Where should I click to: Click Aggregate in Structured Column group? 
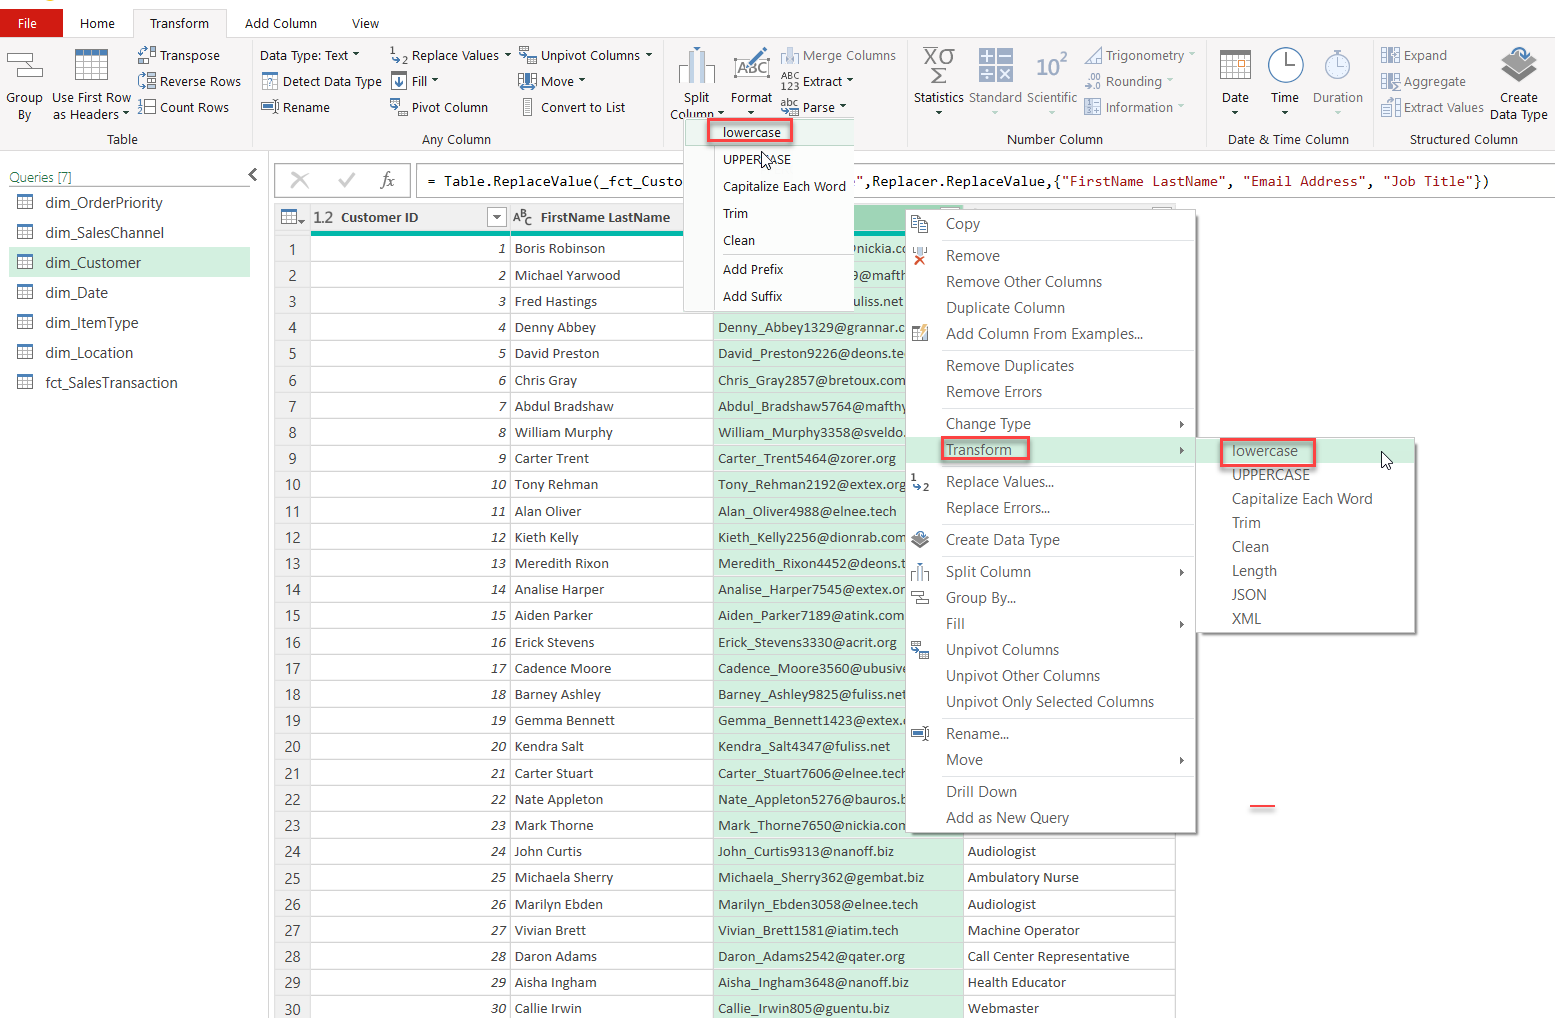(1423, 81)
